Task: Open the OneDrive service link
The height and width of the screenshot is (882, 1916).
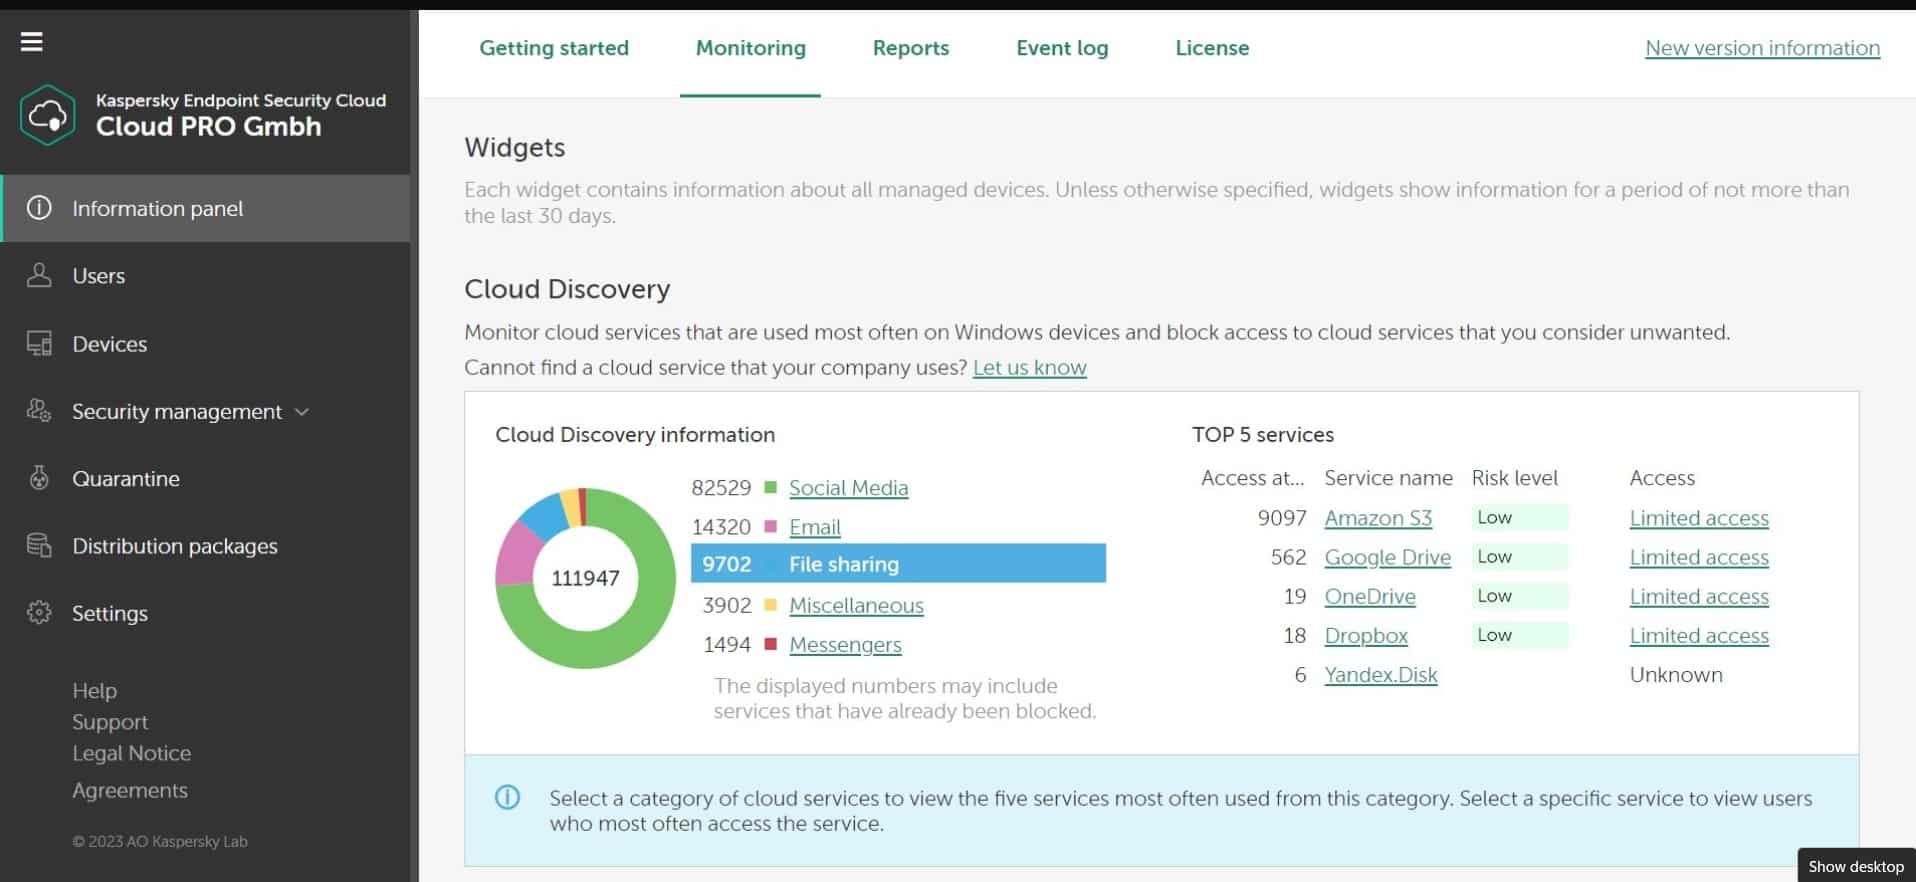Action: click(x=1370, y=596)
